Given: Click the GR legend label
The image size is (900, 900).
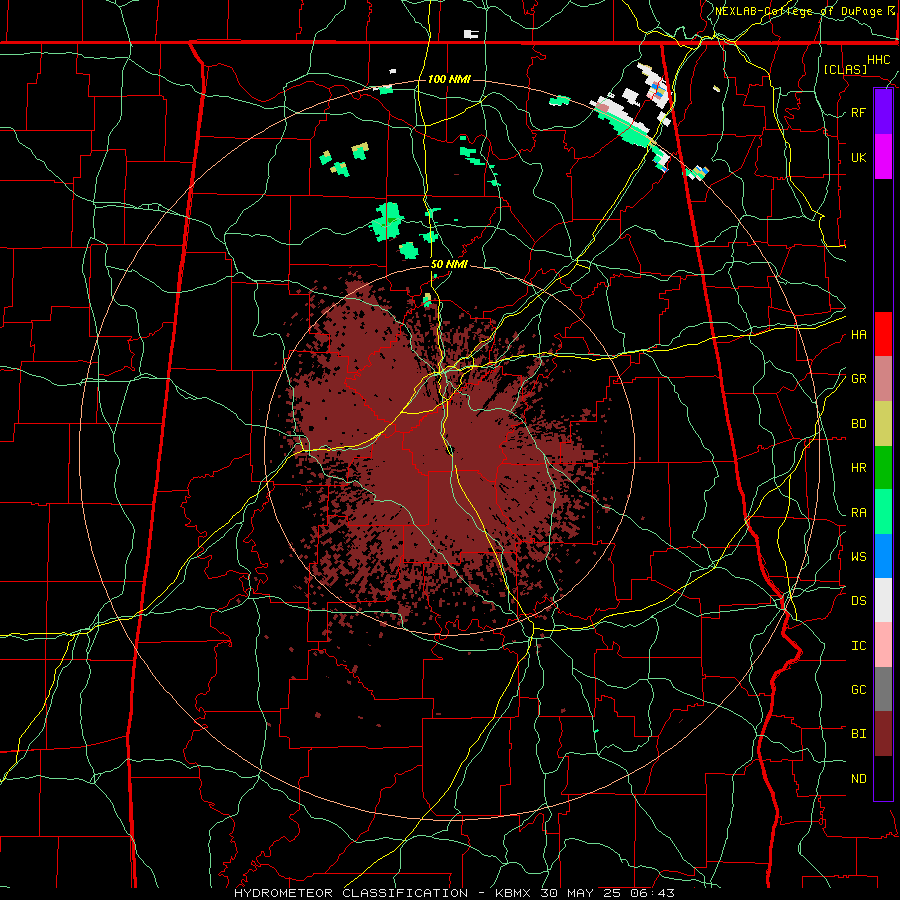Looking at the screenshot, I should (858, 379).
